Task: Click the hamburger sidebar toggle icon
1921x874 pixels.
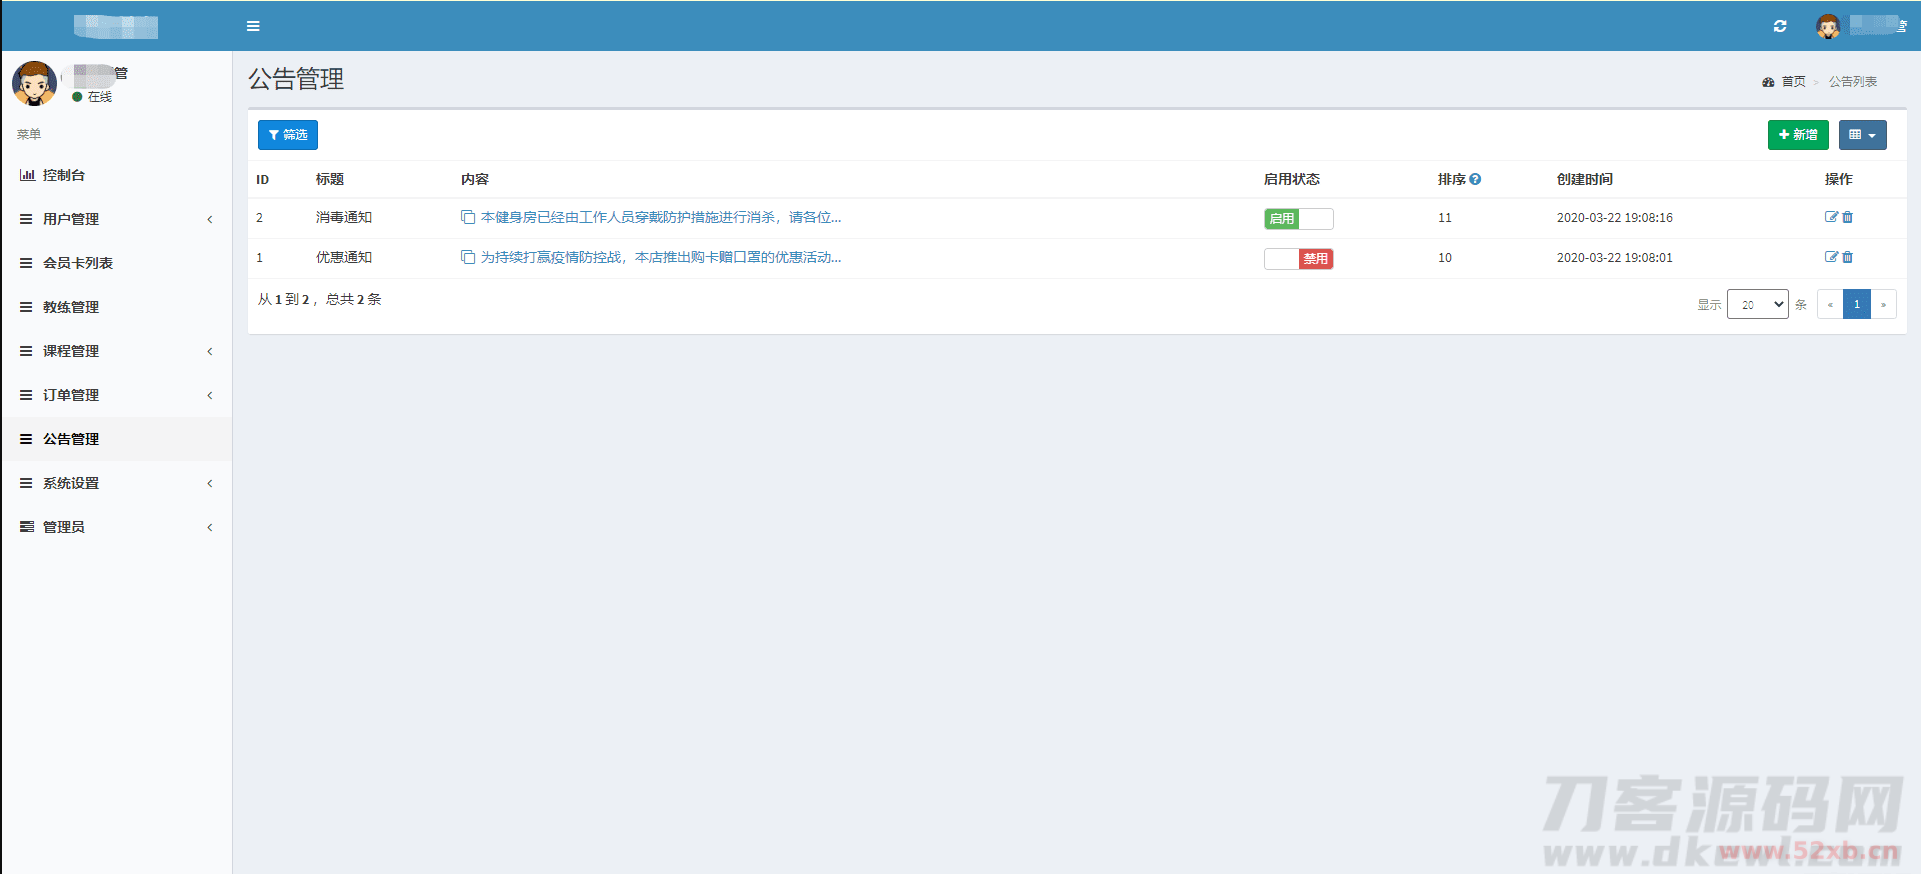Action: coord(253,26)
